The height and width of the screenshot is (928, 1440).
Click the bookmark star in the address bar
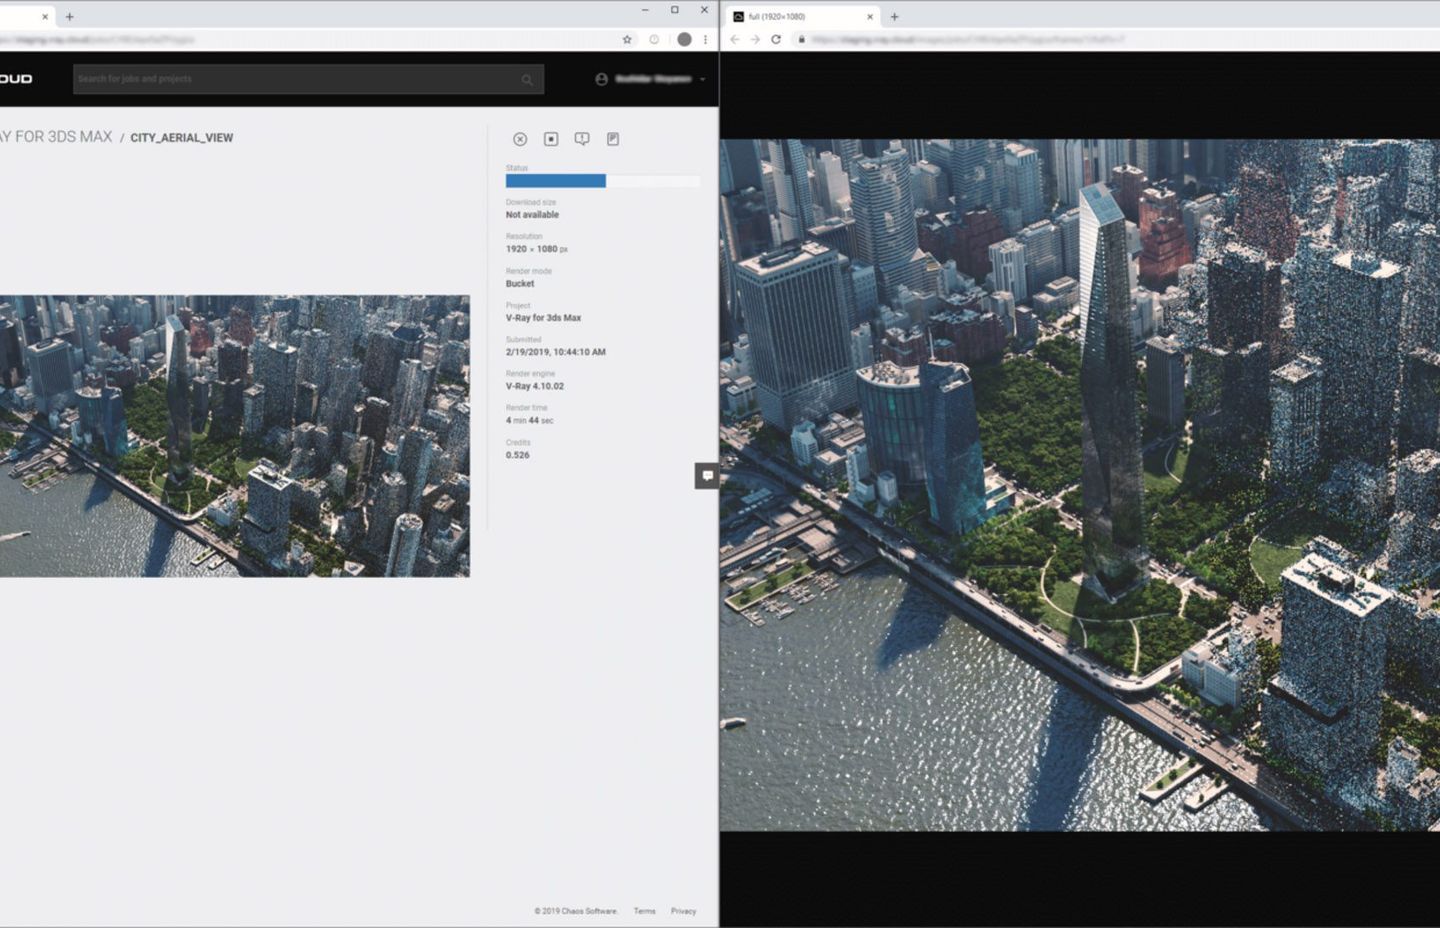[627, 40]
